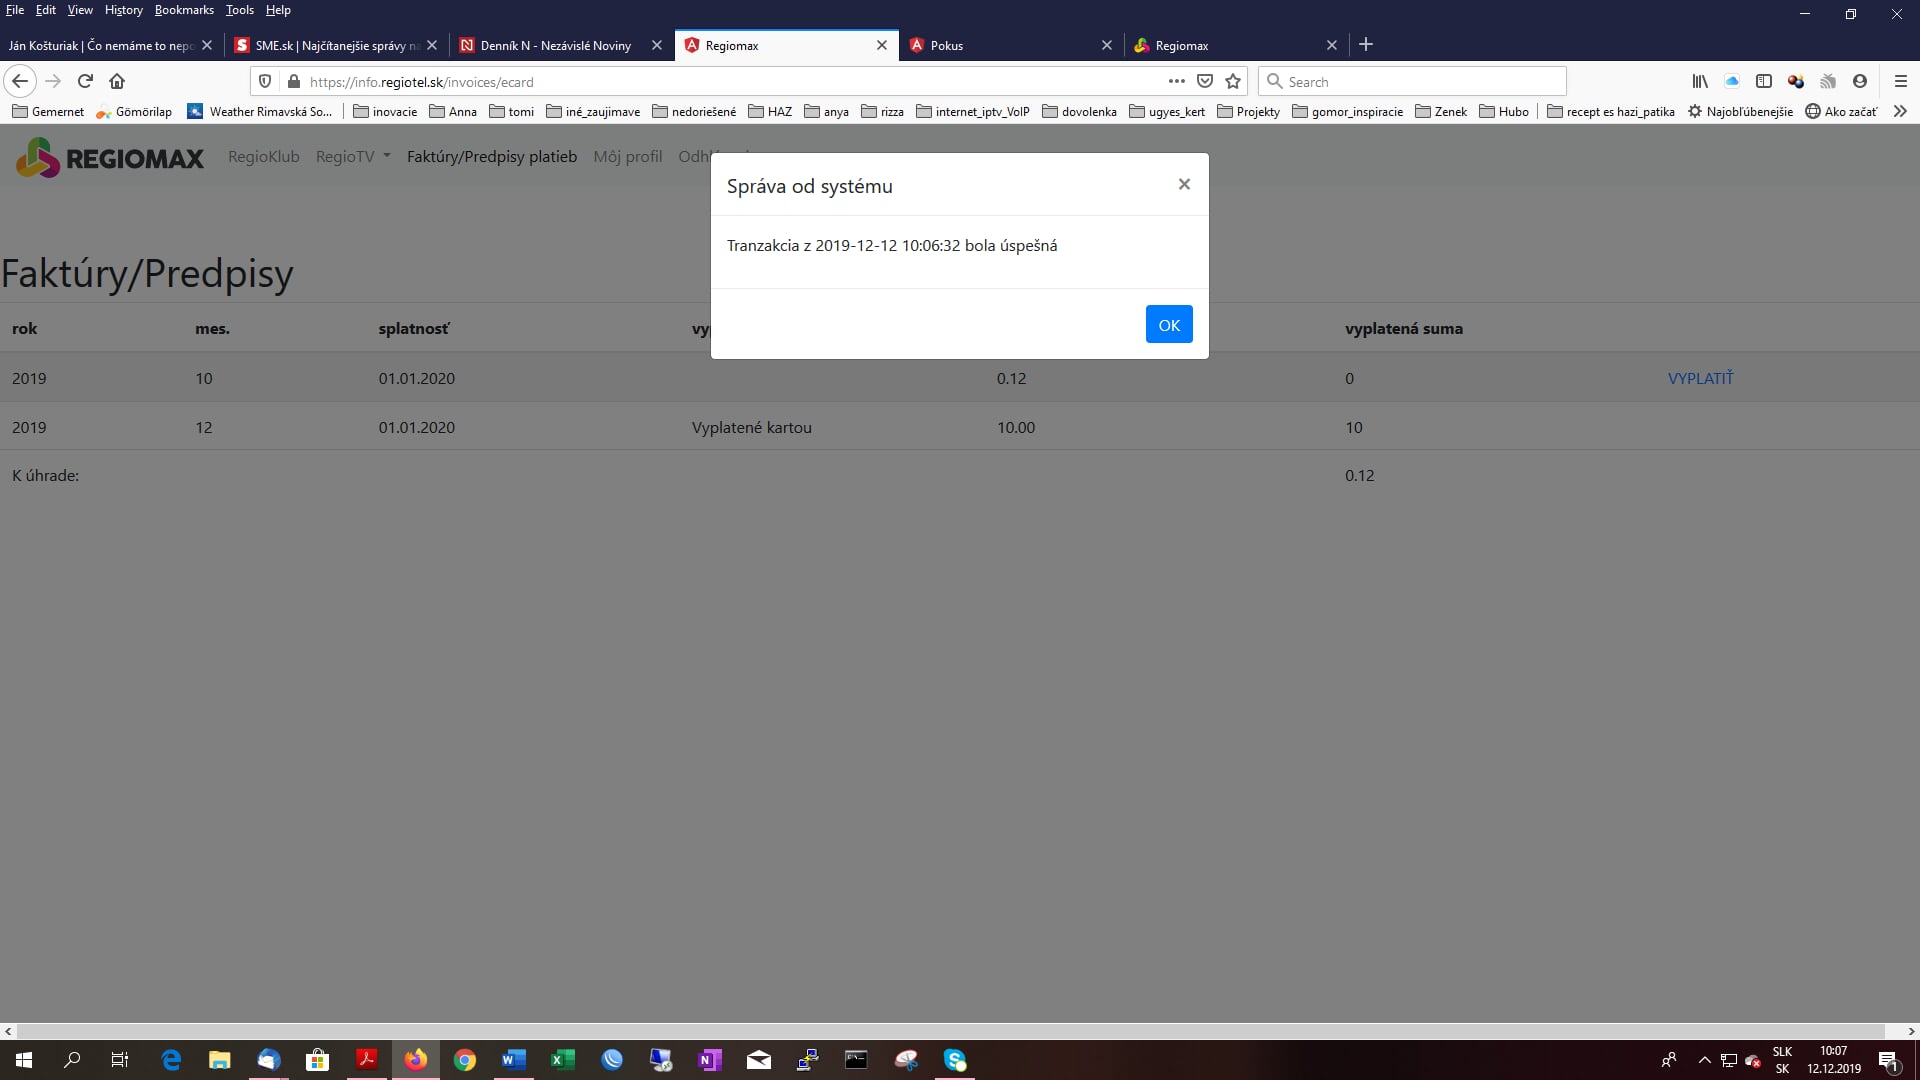The image size is (1920, 1080).
Task: Toggle Firefox sidebar view
Action: pyautogui.click(x=1763, y=81)
